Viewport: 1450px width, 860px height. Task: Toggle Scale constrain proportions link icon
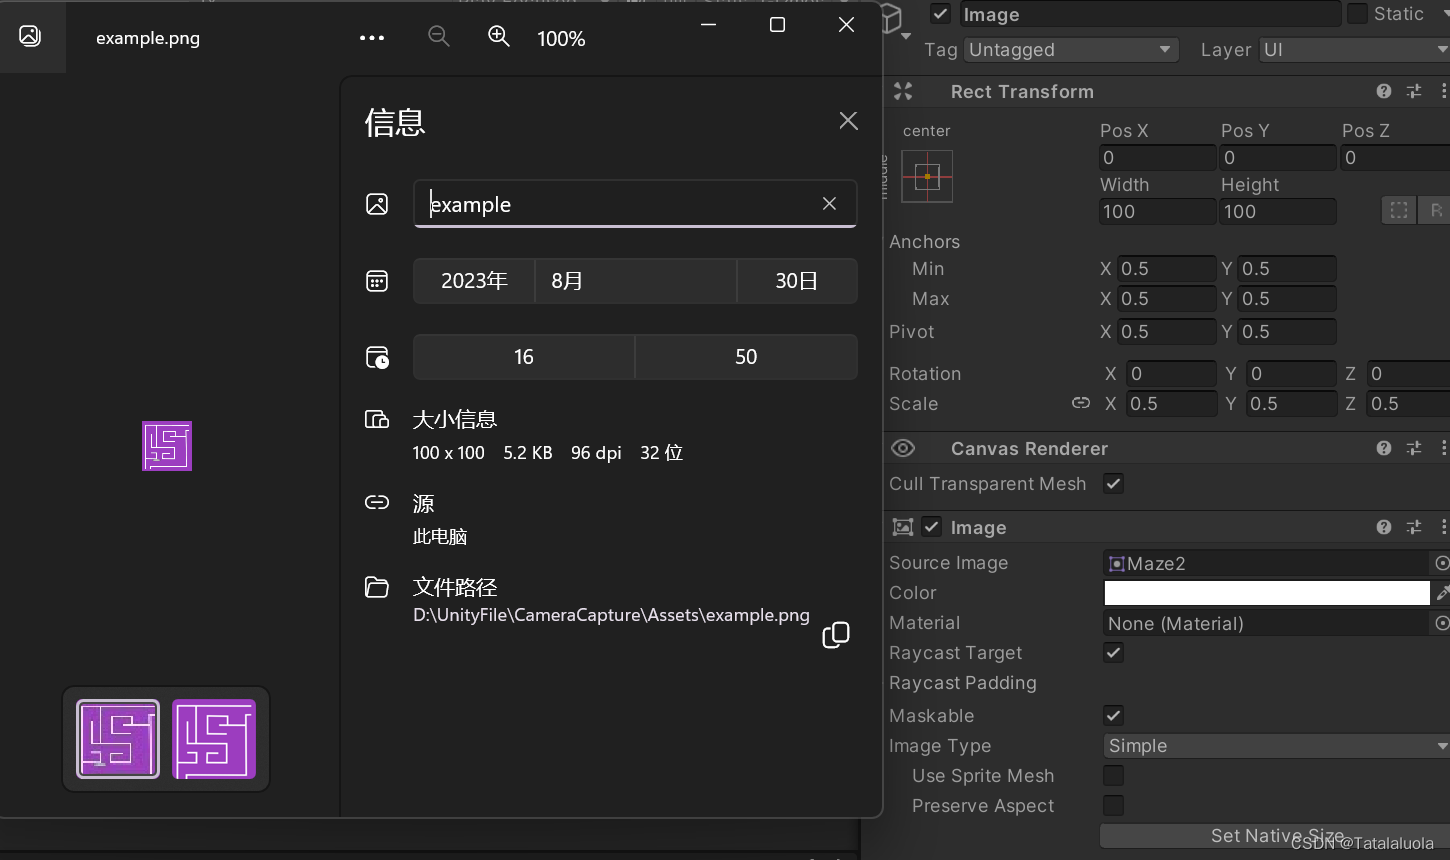coord(1081,403)
